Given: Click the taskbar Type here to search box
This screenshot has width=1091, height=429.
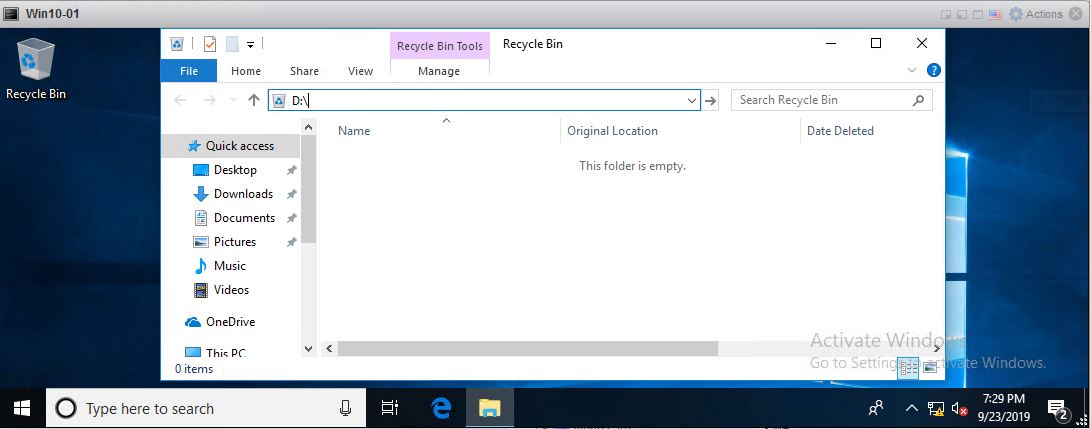Looking at the screenshot, I should [x=206, y=408].
